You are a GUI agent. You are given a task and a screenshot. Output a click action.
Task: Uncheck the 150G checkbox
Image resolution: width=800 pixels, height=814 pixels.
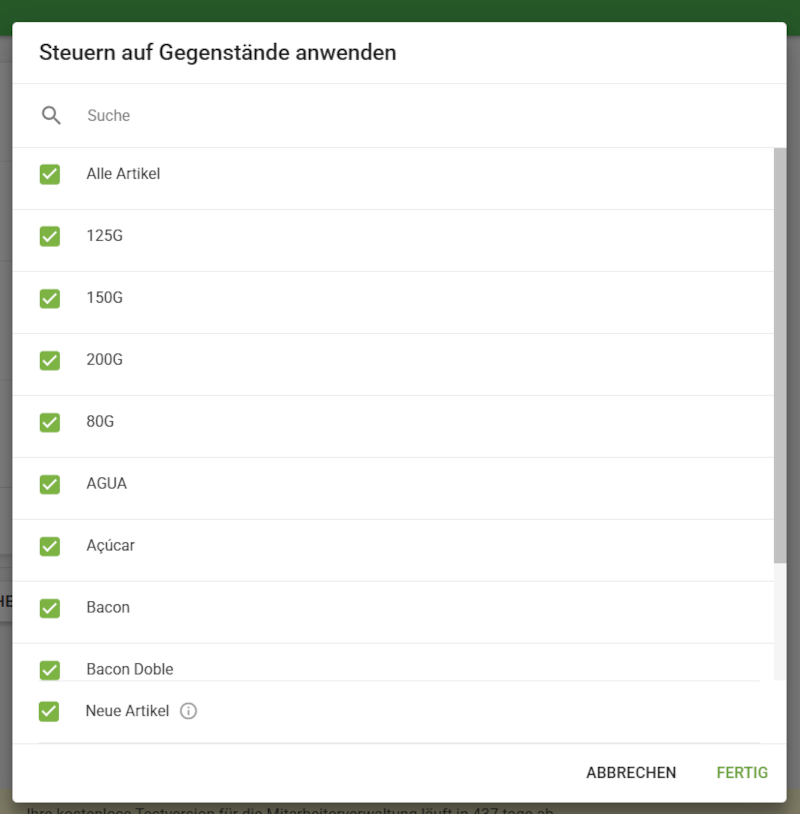click(x=50, y=298)
